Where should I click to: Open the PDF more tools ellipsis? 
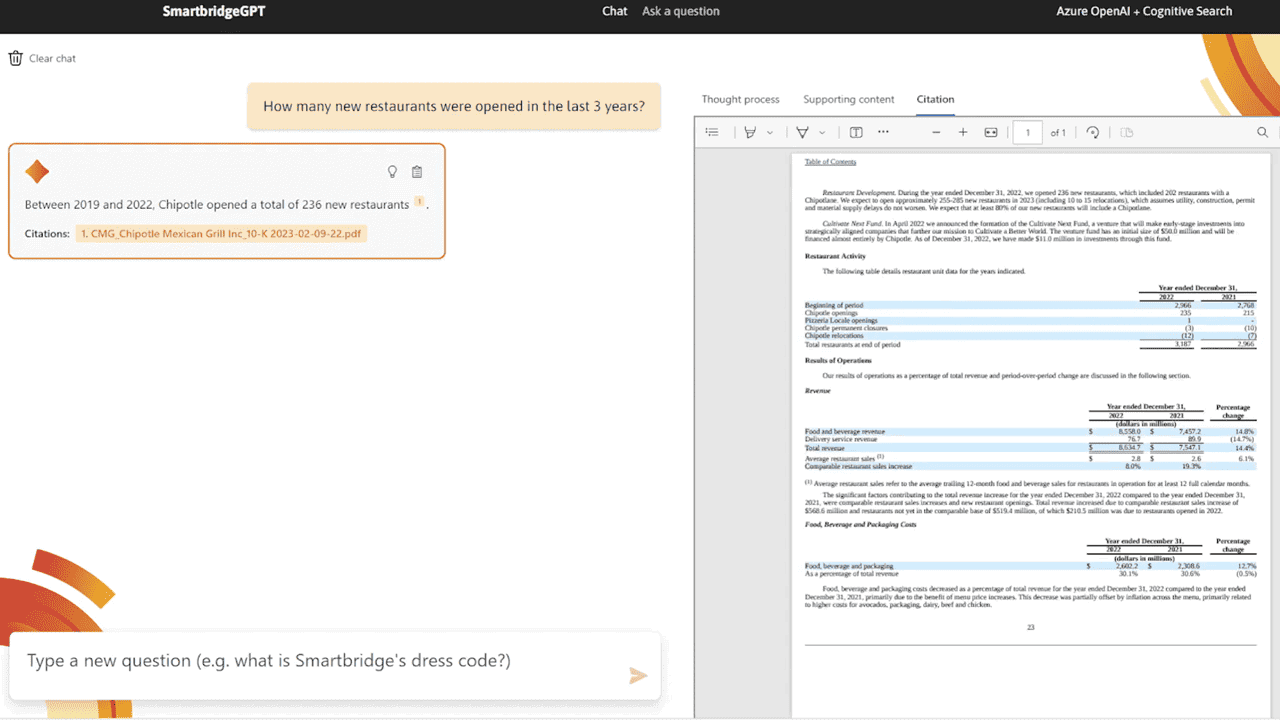point(883,132)
